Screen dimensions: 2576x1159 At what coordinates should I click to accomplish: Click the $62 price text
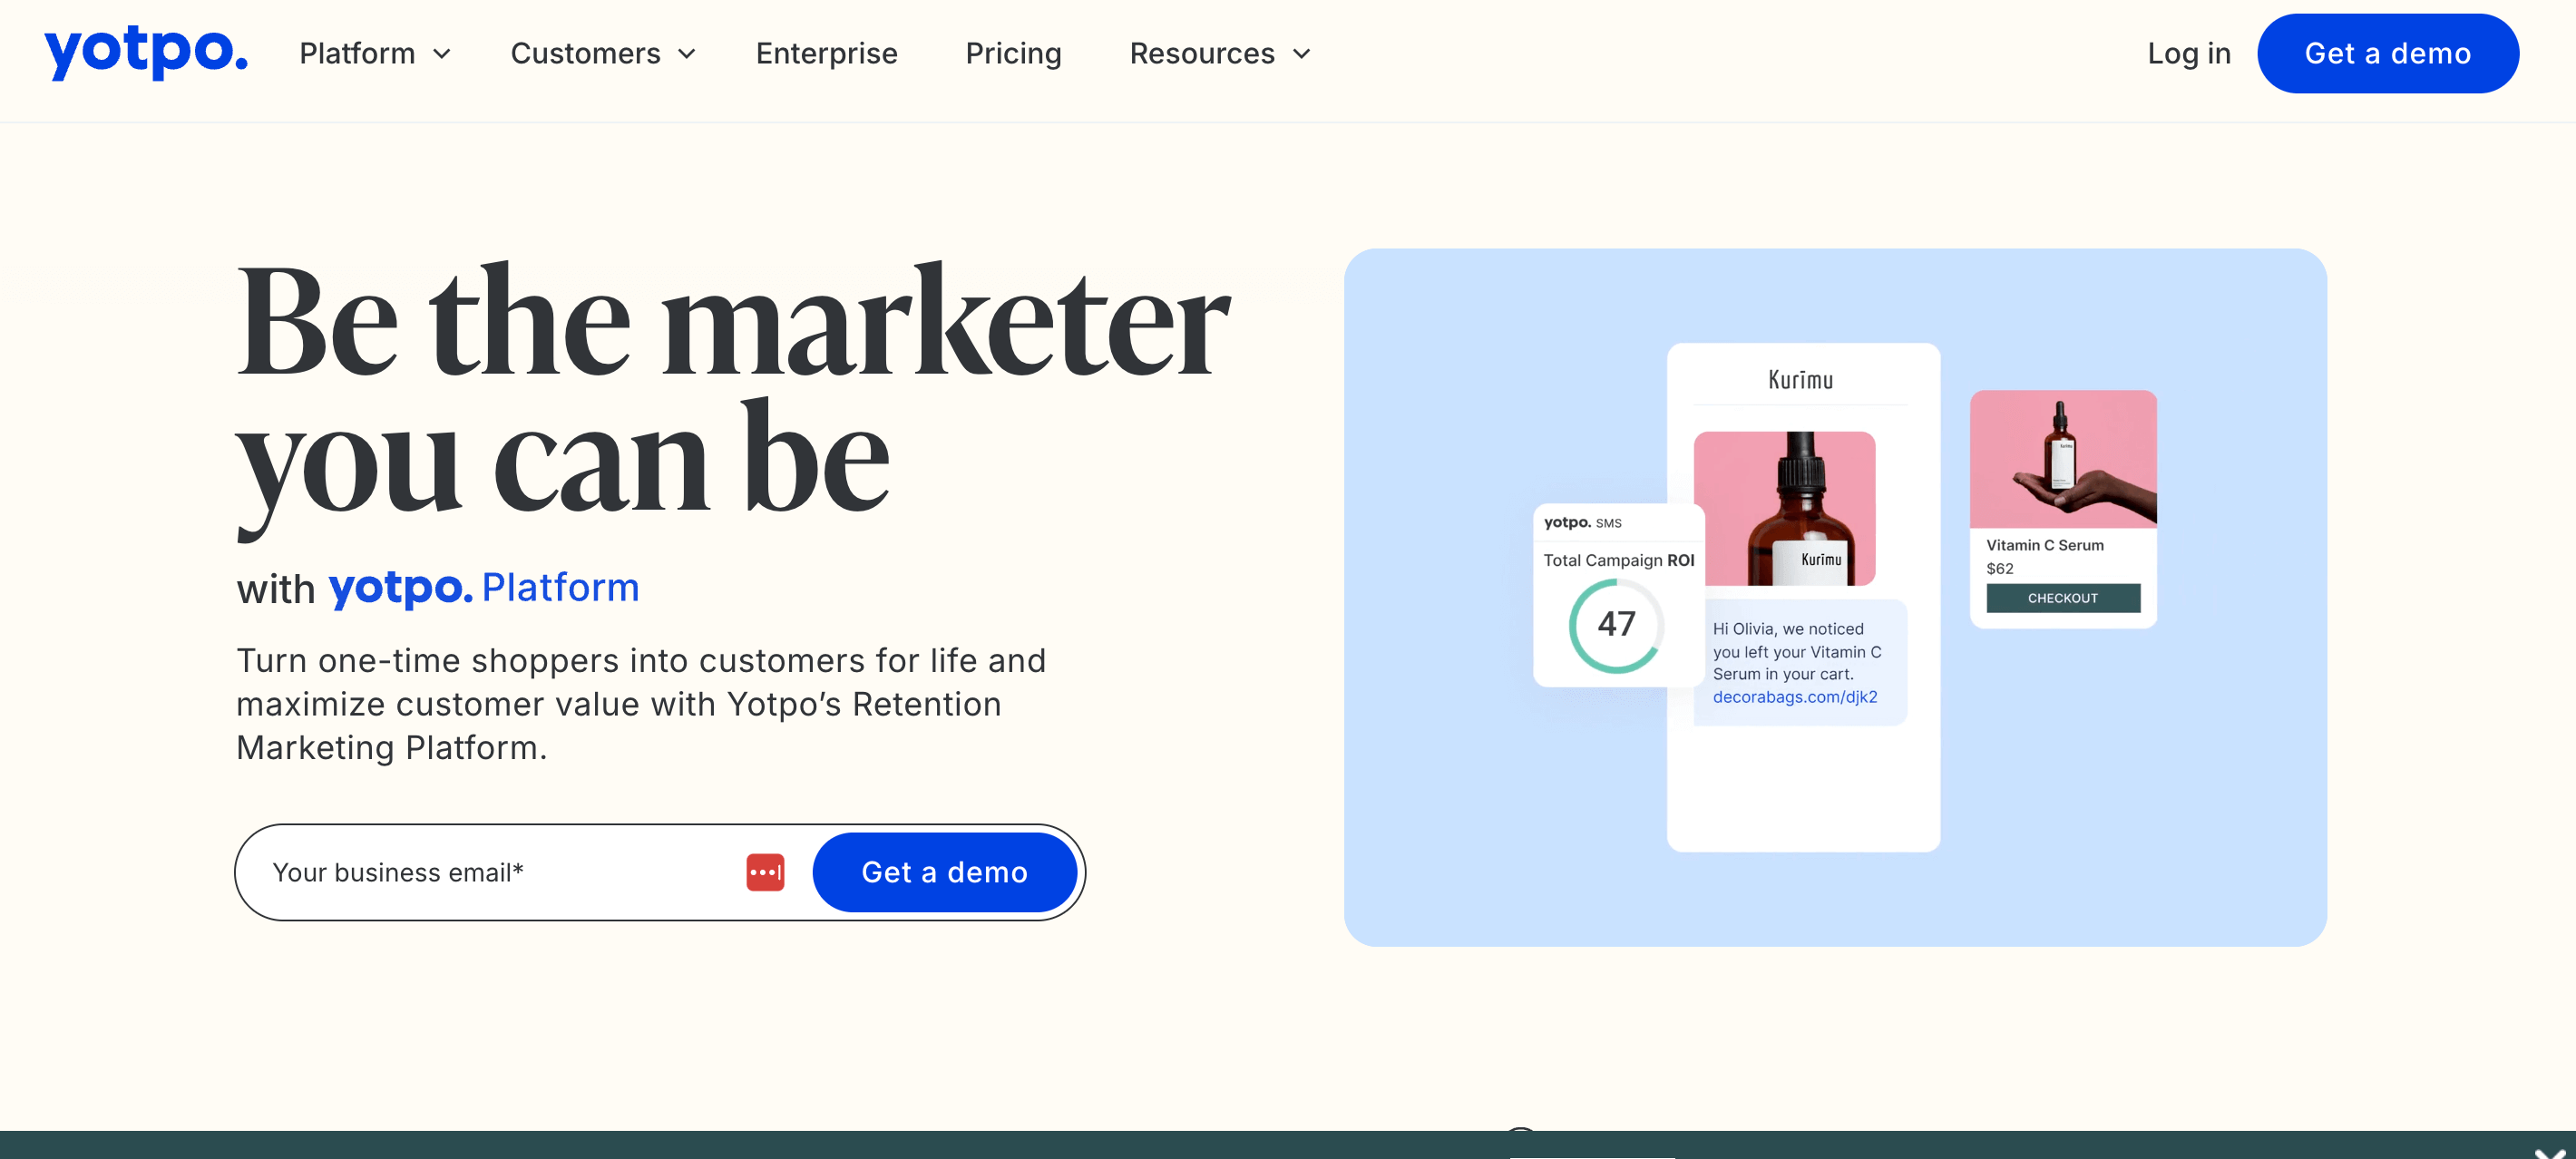pyautogui.click(x=1999, y=568)
